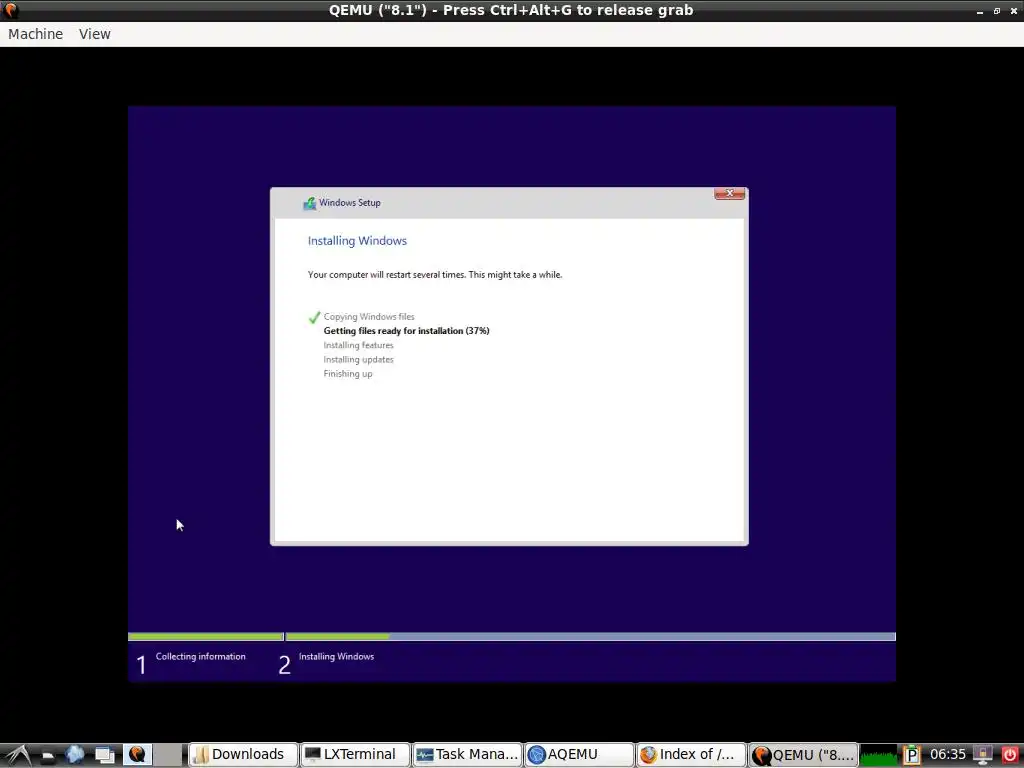The image size is (1024, 768).
Task: Minimize the QEMU window
Action: click(980, 11)
